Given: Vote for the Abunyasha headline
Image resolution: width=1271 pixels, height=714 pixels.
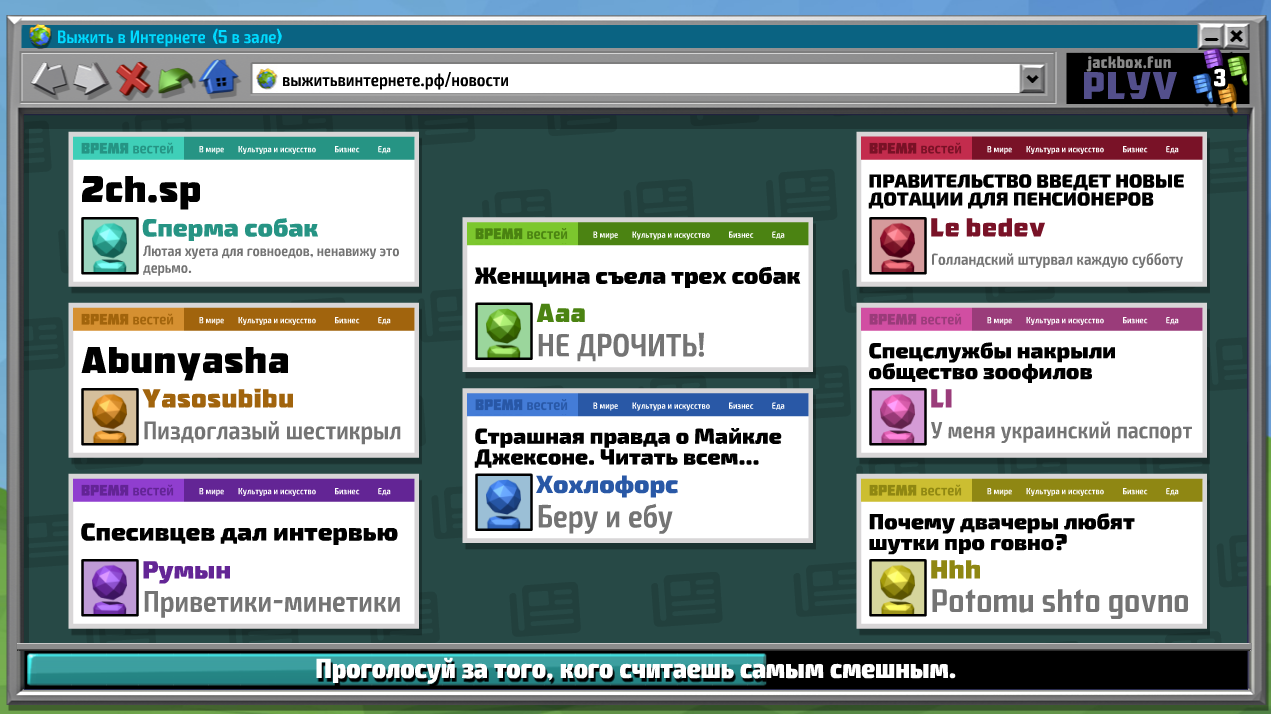Looking at the screenshot, I should [185, 361].
